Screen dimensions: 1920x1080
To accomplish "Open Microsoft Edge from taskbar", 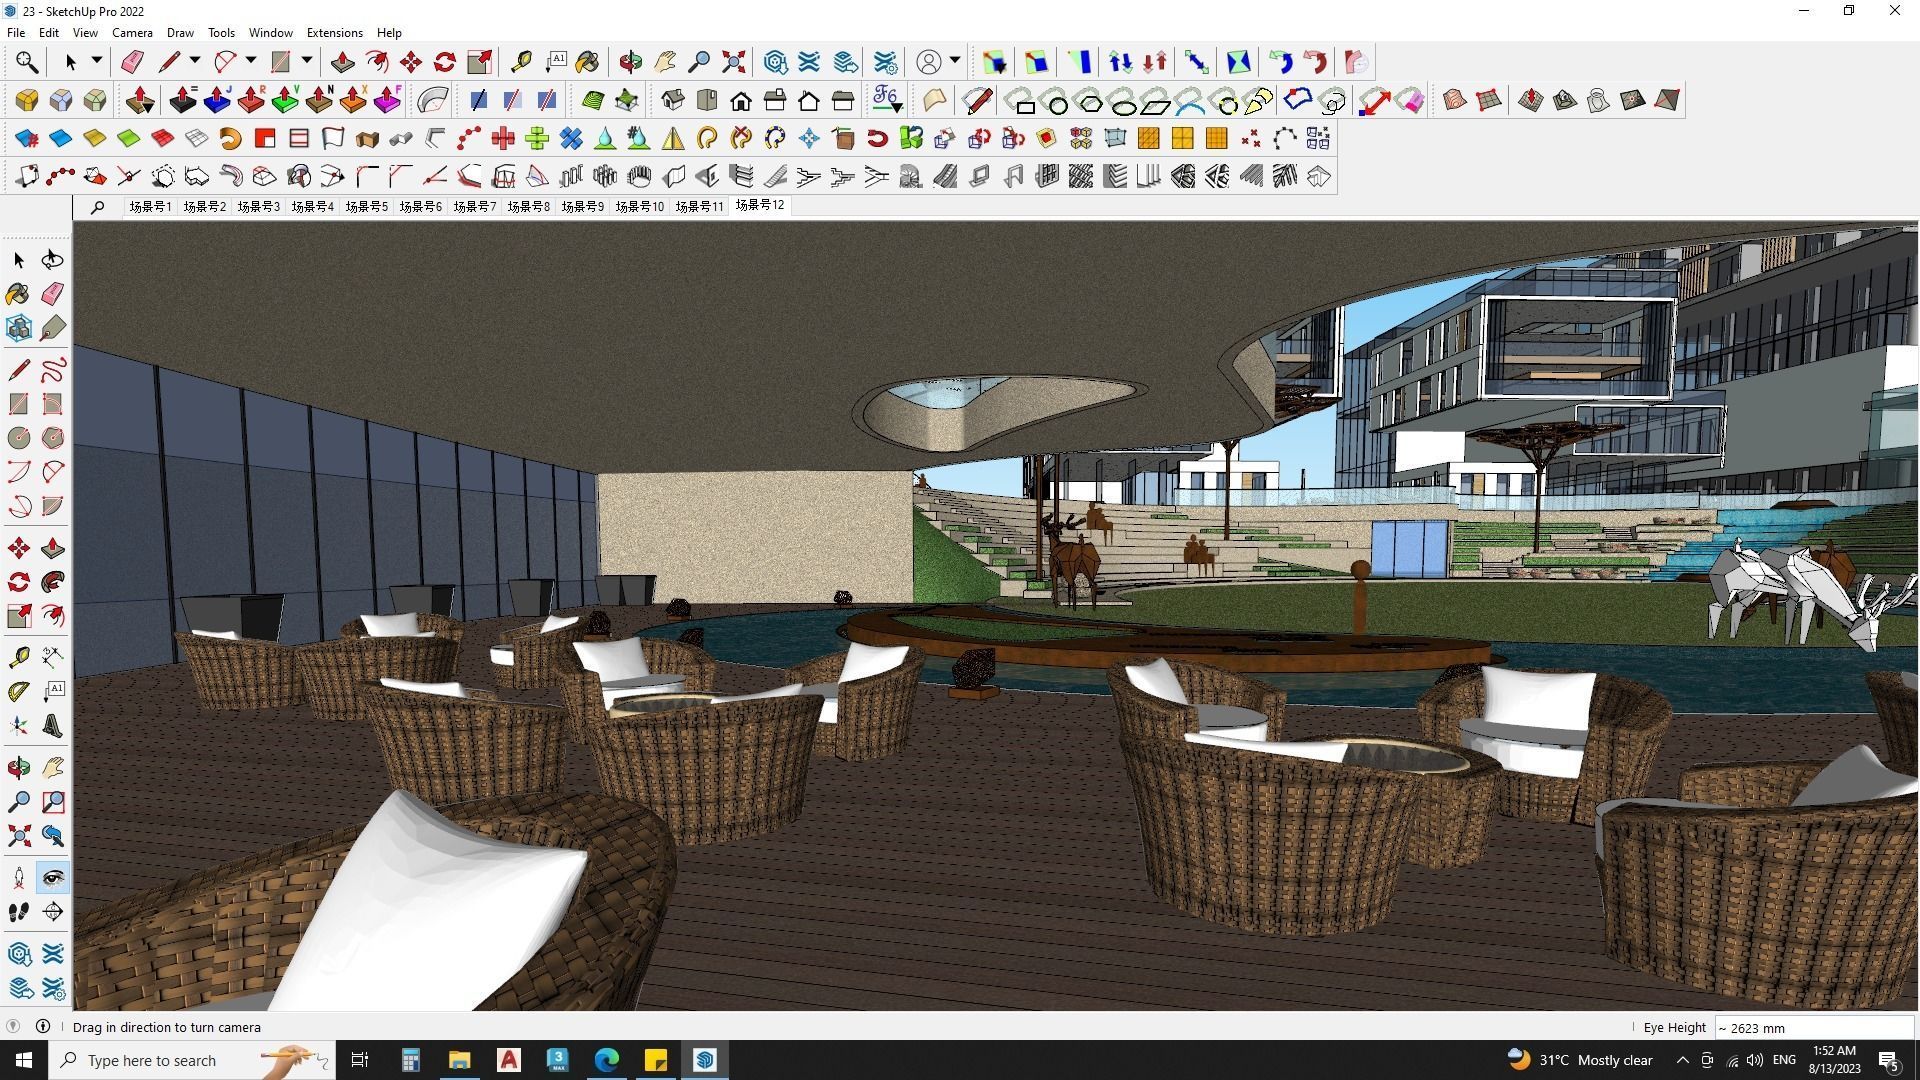I will (x=607, y=1060).
